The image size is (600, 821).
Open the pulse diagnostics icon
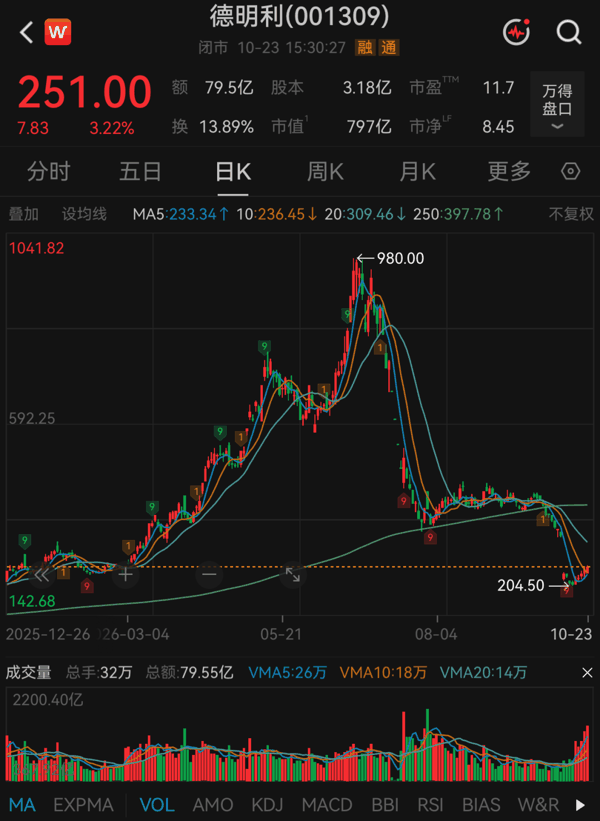516,32
